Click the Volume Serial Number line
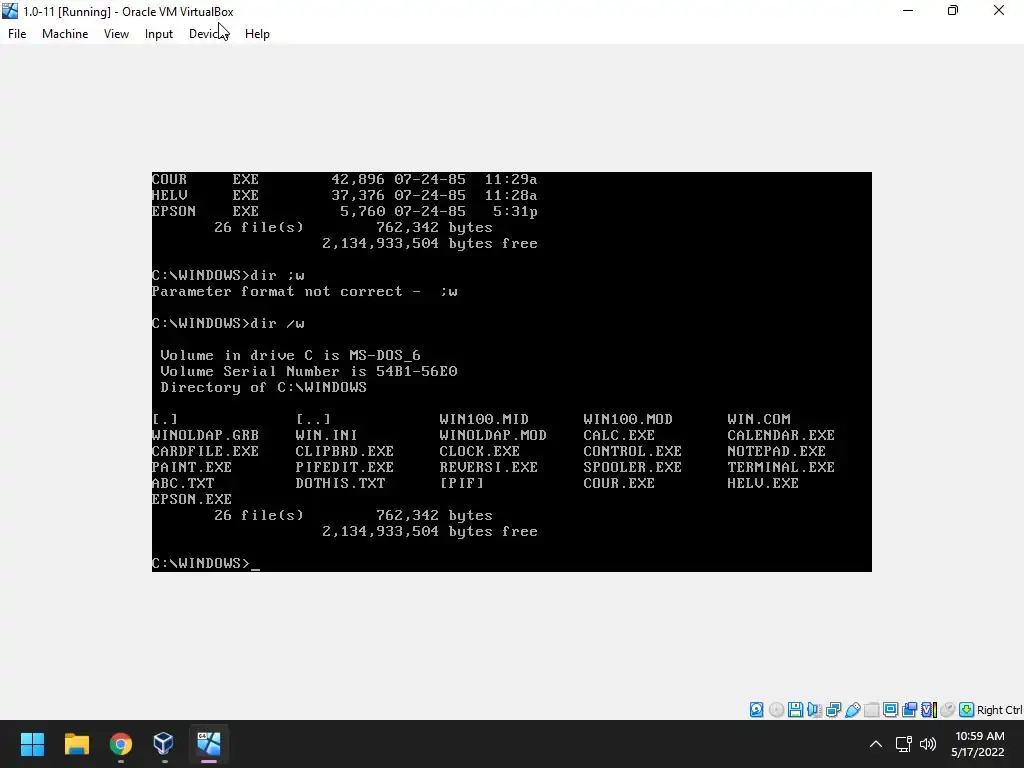 tap(309, 371)
